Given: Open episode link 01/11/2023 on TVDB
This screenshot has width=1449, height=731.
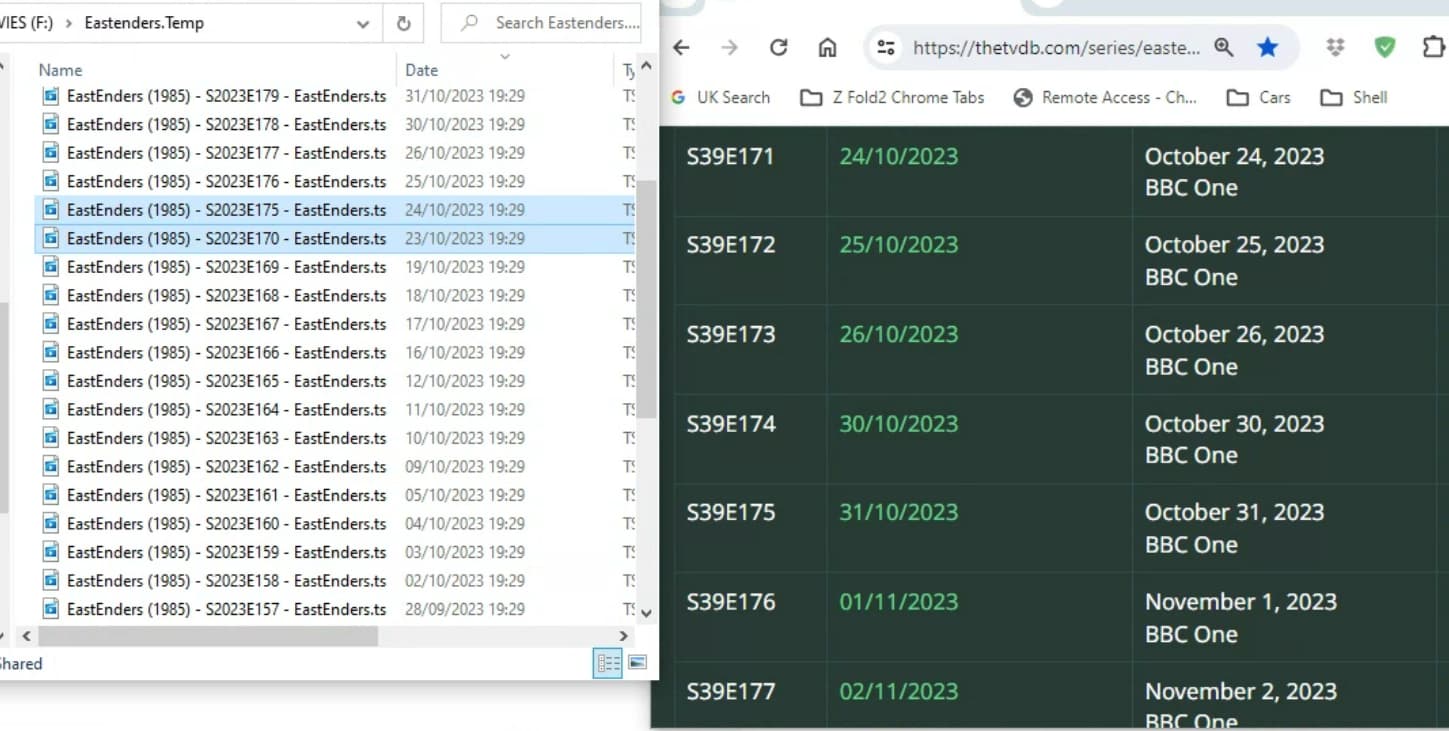Looking at the screenshot, I should click(x=898, y=601).
